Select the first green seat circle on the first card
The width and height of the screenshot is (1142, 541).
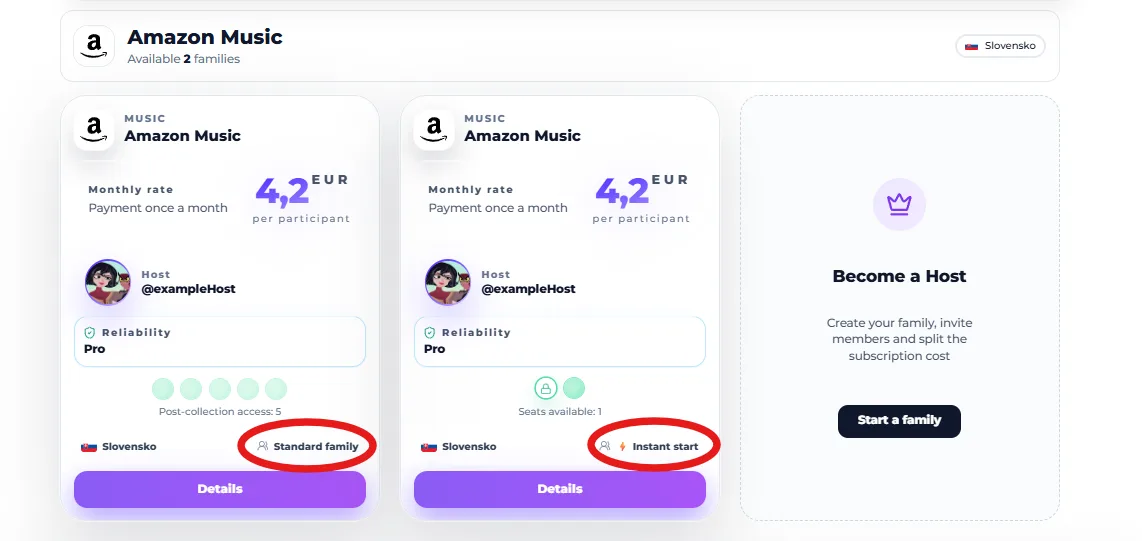[x=163, y=388]
